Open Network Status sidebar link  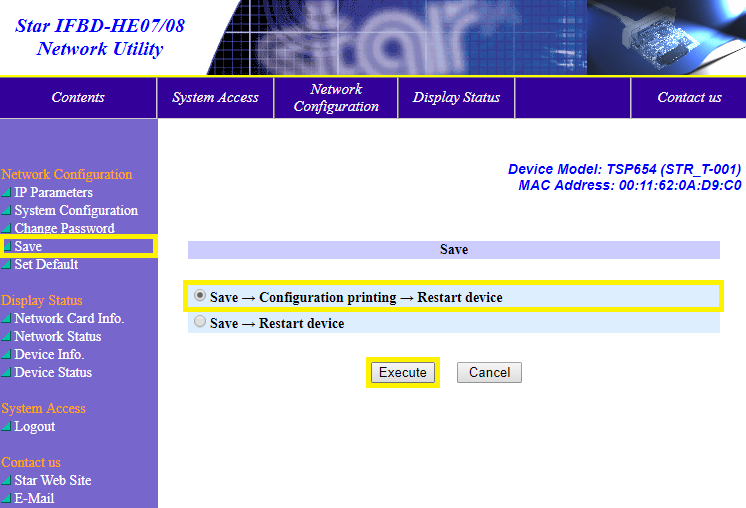click(x=58, y=336)
